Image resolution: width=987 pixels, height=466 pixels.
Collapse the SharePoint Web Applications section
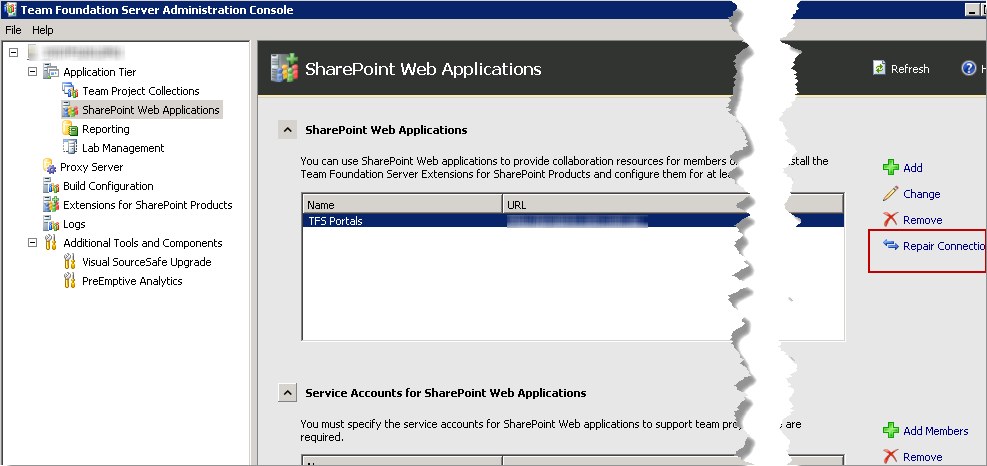(x=287, y=130)
